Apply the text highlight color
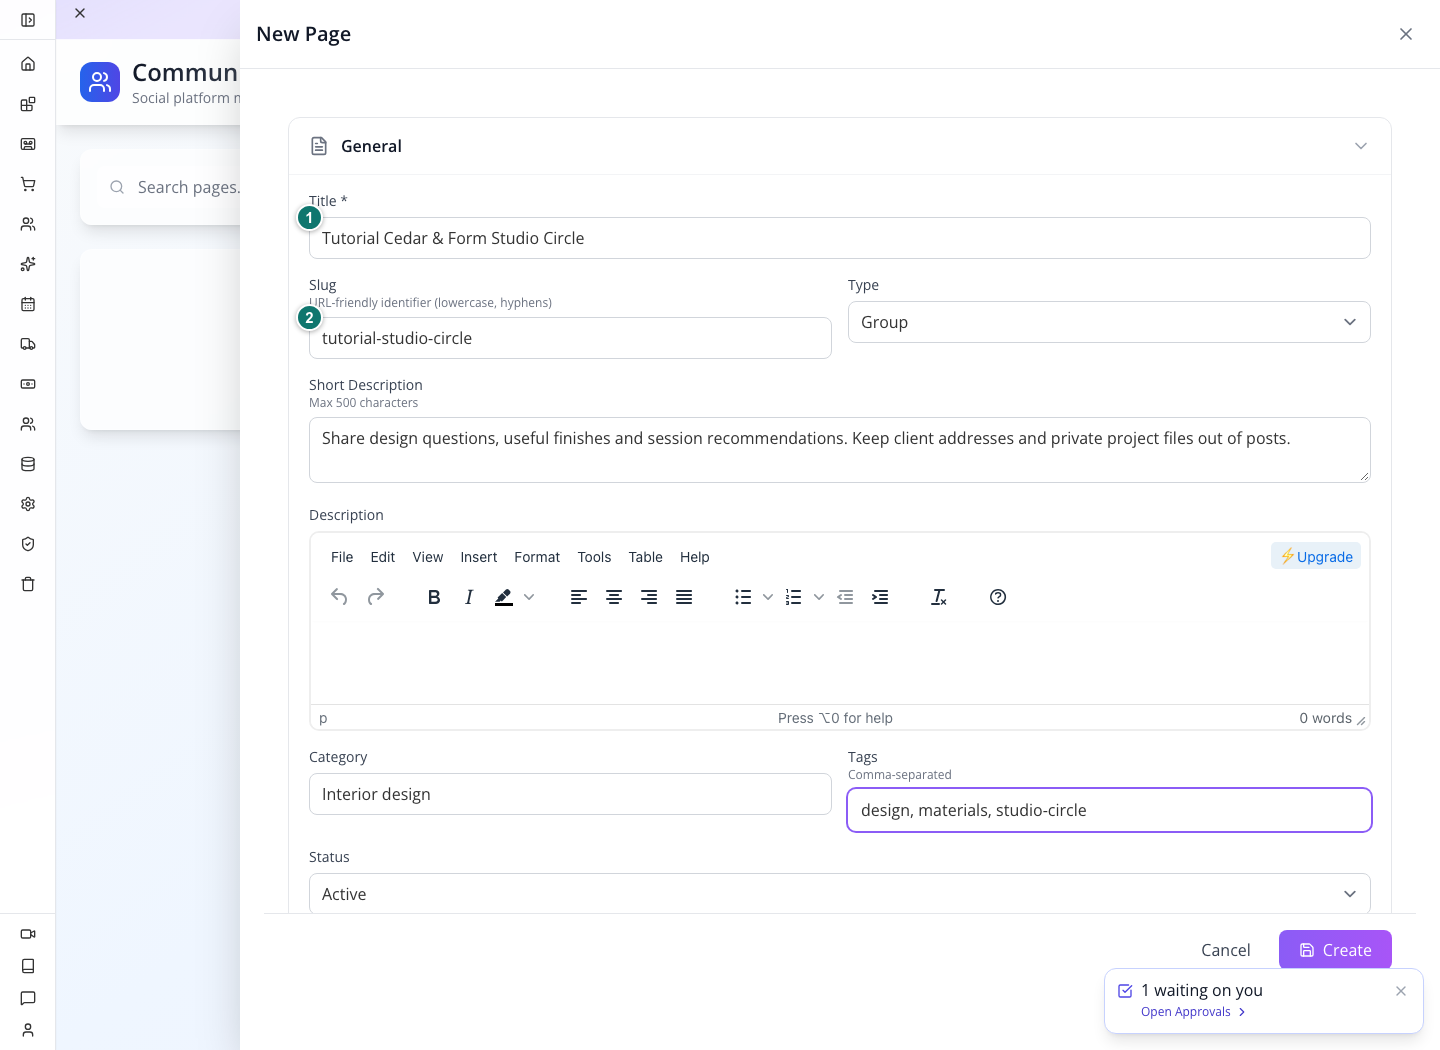The height and width of the screenshot is (1050, 1440). tap(504, 597)
